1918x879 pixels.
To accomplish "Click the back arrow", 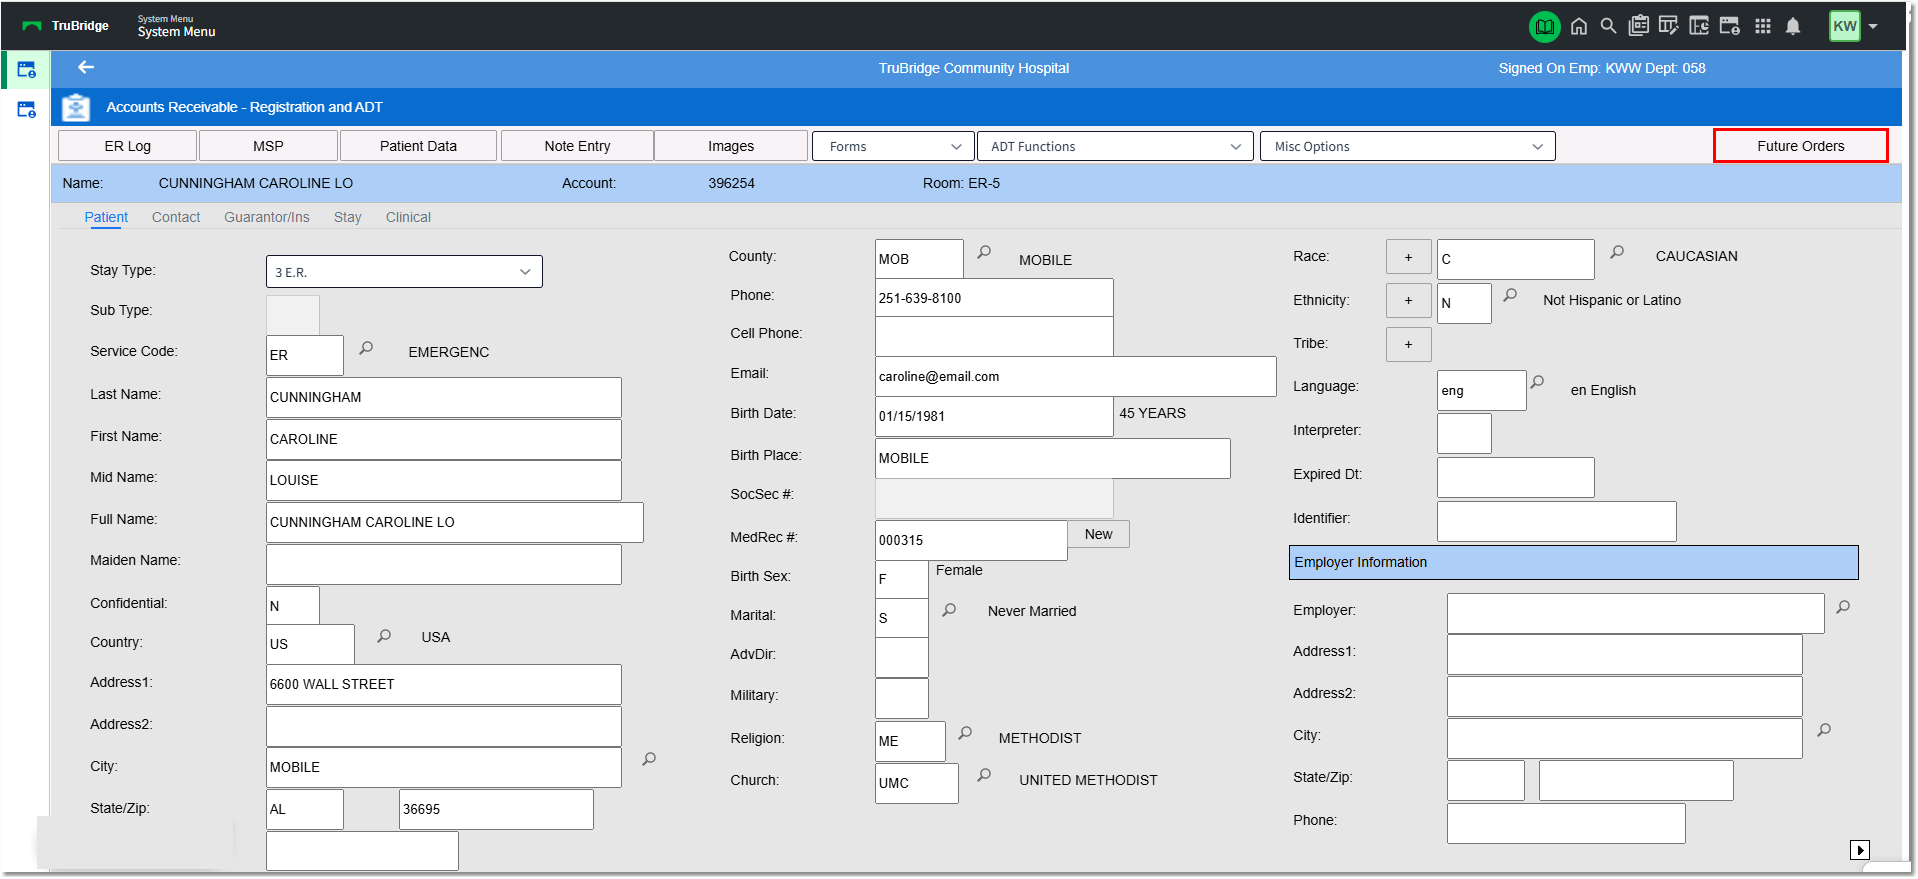I will 86,67.
